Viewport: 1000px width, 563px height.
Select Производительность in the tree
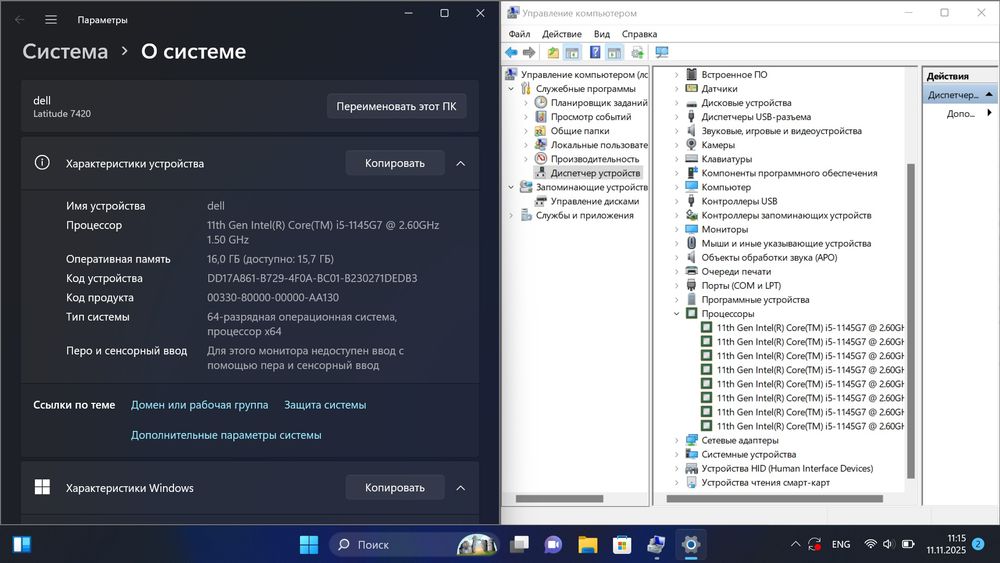[x=594, y=159]
